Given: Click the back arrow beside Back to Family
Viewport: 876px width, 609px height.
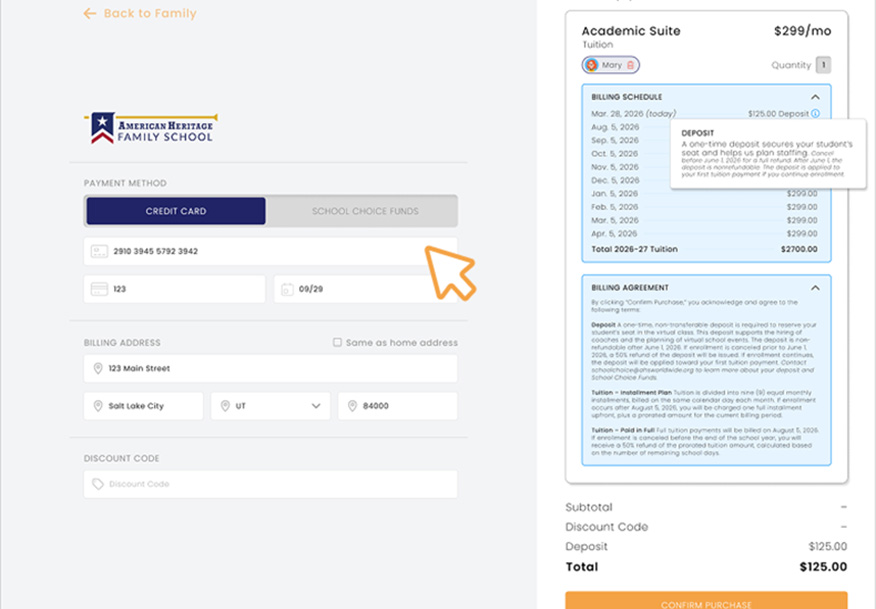Looking at the screenshot, I should click(90, 14).
